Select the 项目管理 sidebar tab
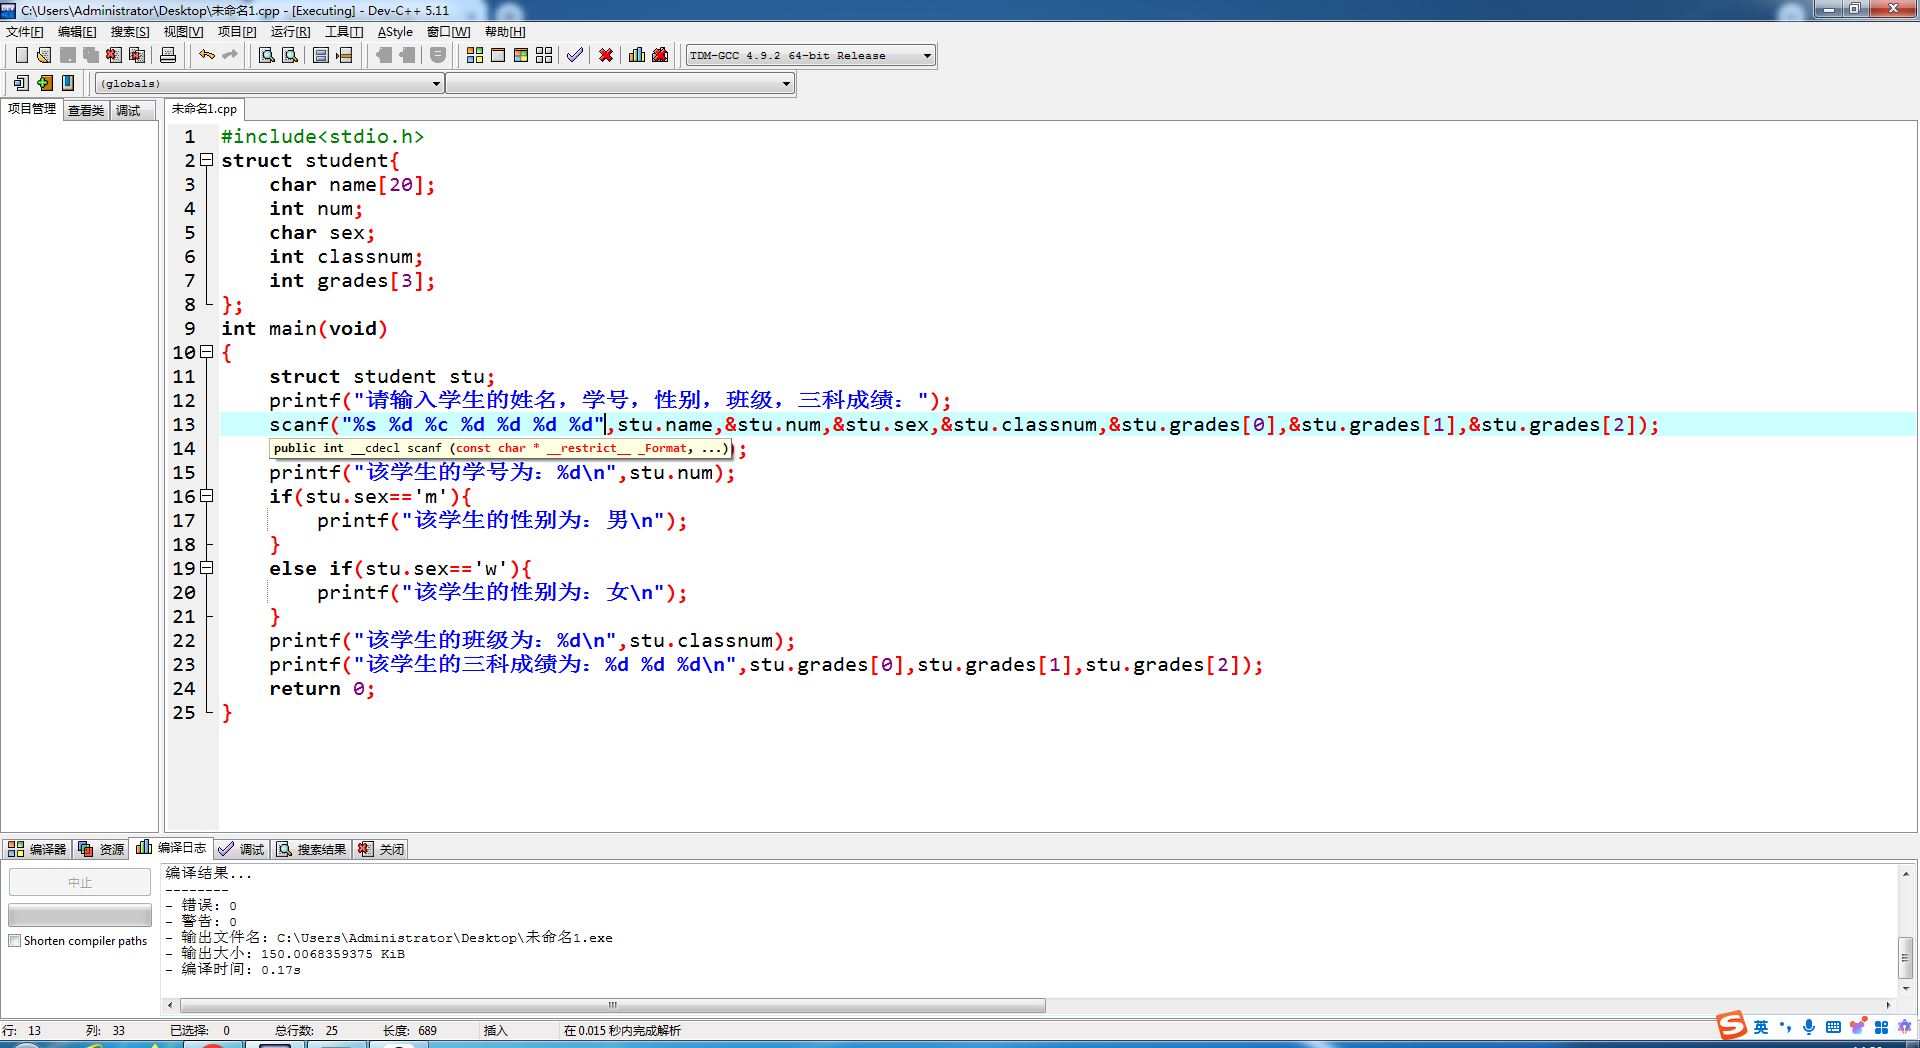Image resolution: width=1920 pixels, height=1048 pixels. tap(32, 109)
